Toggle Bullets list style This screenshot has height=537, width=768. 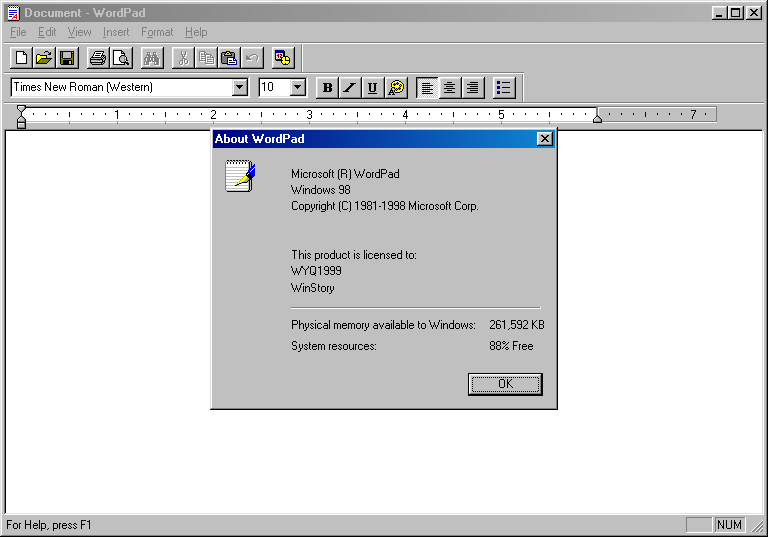pos(504,88)
